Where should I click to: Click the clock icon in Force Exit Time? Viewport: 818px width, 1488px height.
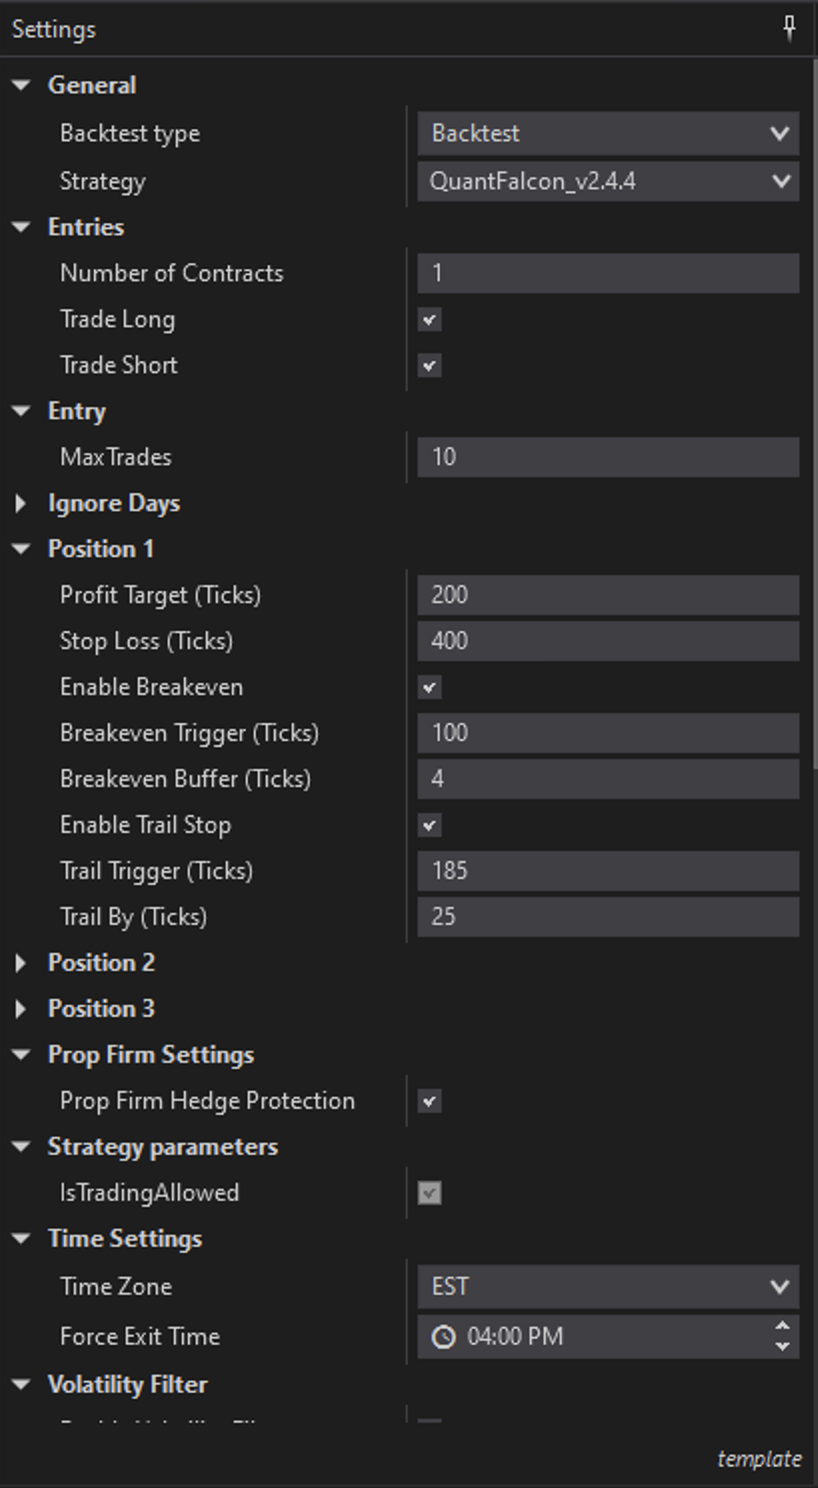443,1336
